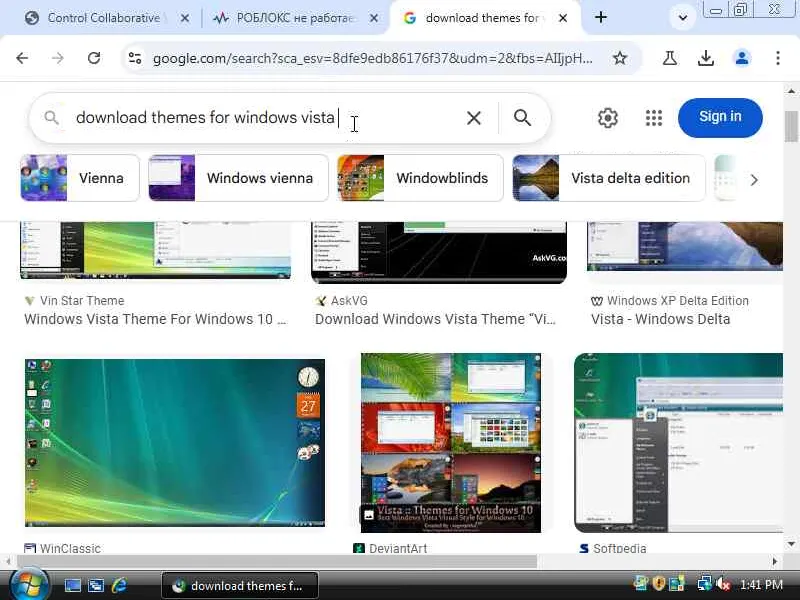Open site information icon in address bar
The height and width of the screenshot is (600, 800).
135,58
